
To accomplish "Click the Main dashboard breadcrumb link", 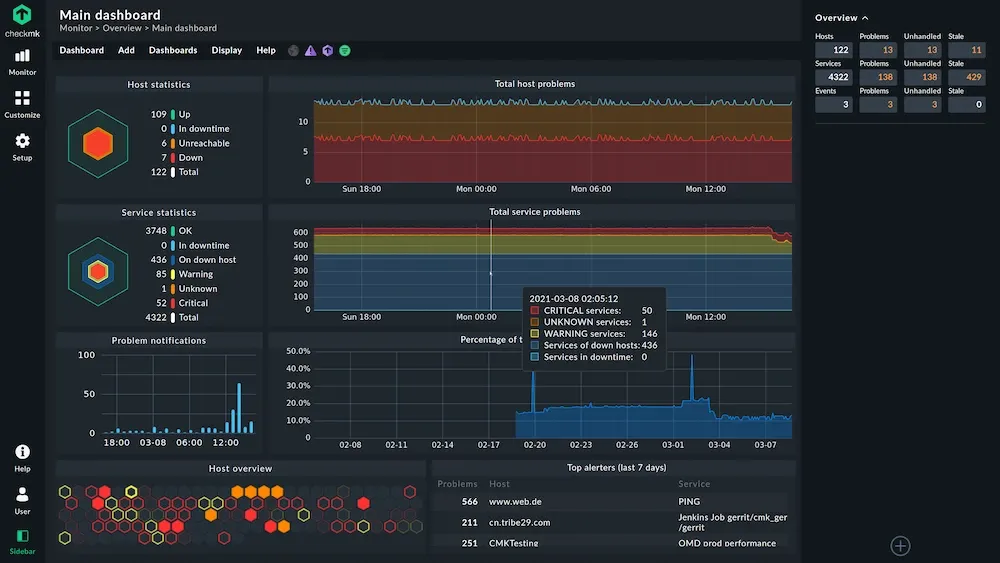I will [x=184, y=28].
